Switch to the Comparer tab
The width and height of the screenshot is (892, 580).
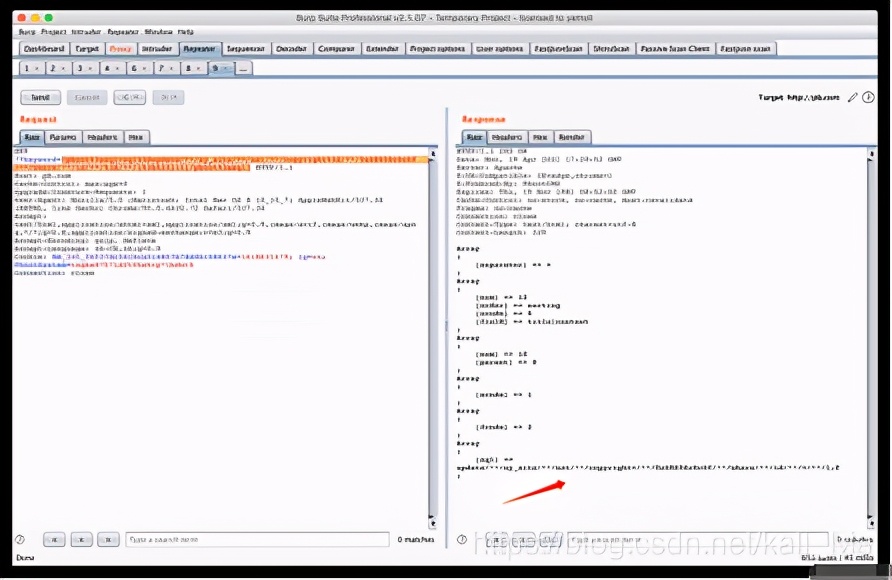coord(336,49)
